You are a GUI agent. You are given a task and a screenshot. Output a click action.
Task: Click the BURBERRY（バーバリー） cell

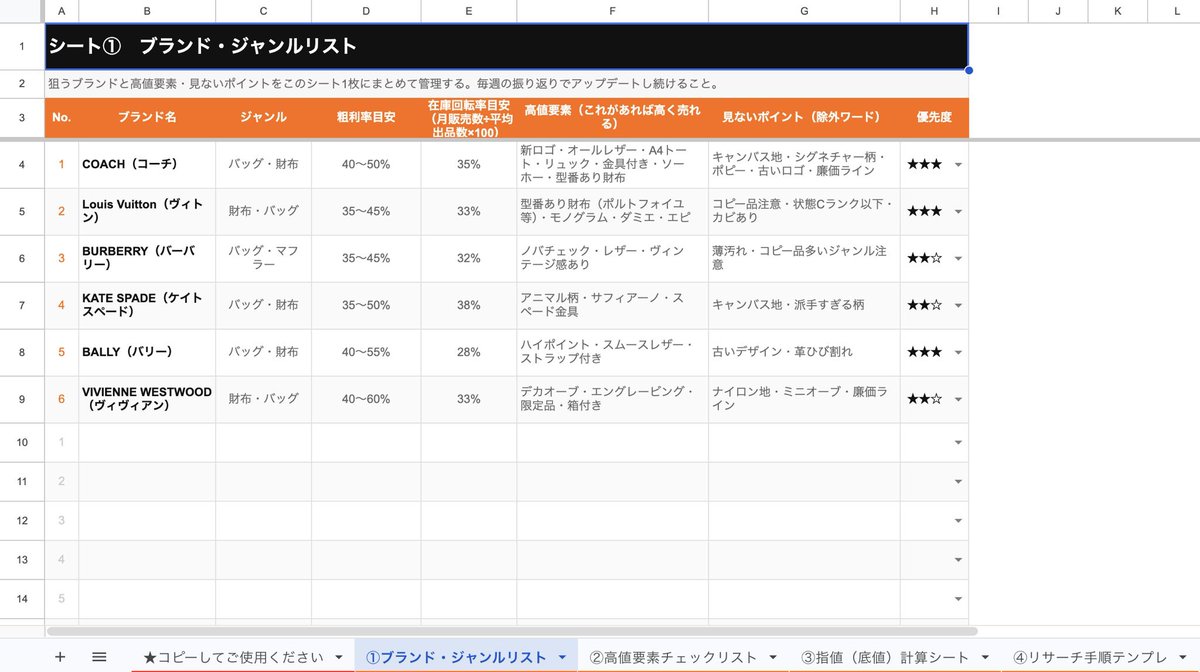pyautogui.click(x=147, y=259)
